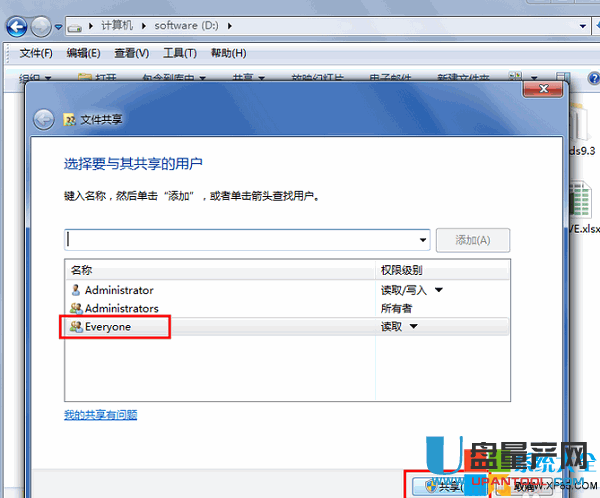Open the recent pages dropdown arrow
This screenshot has width=600, height=498.
(58, 27)
